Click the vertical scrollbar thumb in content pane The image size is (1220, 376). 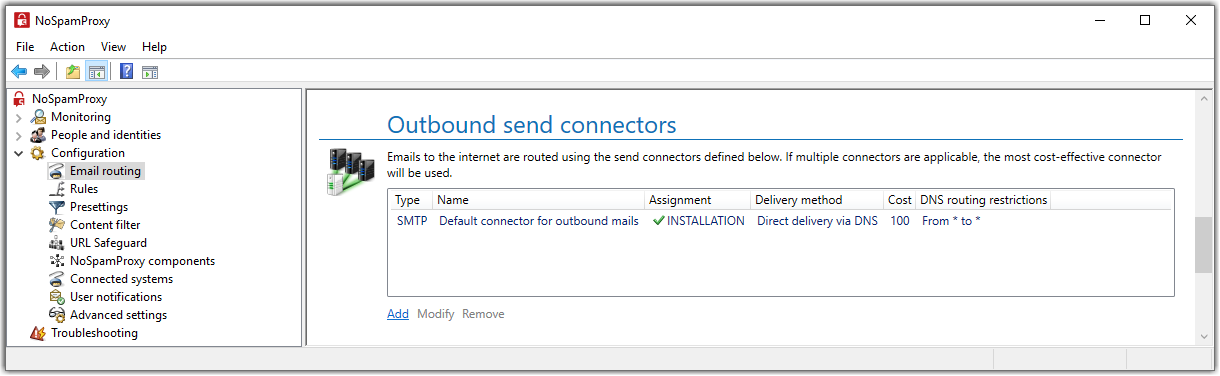pyautogui.click(x=1203, y=245)
